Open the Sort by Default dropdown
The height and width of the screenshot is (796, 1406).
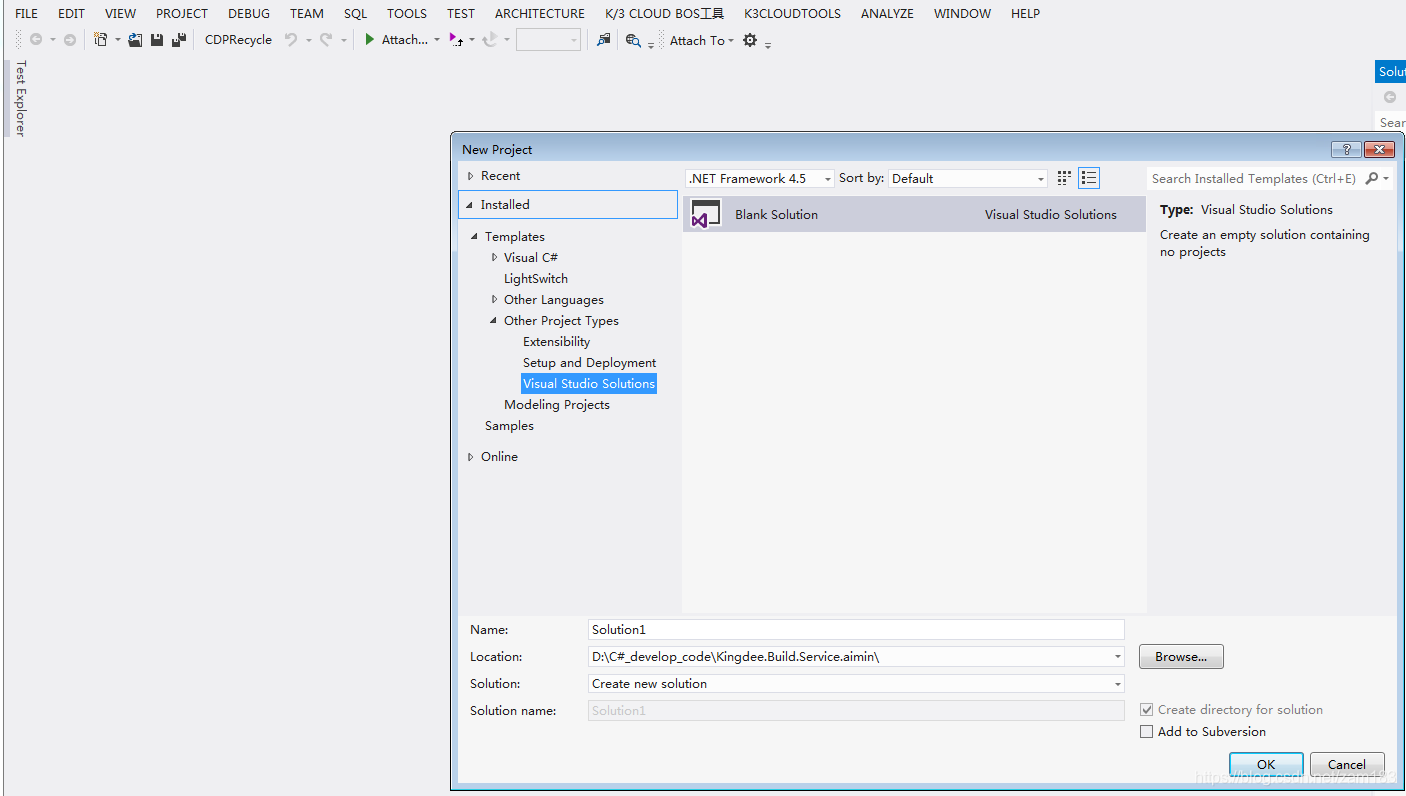pos(968,178)
